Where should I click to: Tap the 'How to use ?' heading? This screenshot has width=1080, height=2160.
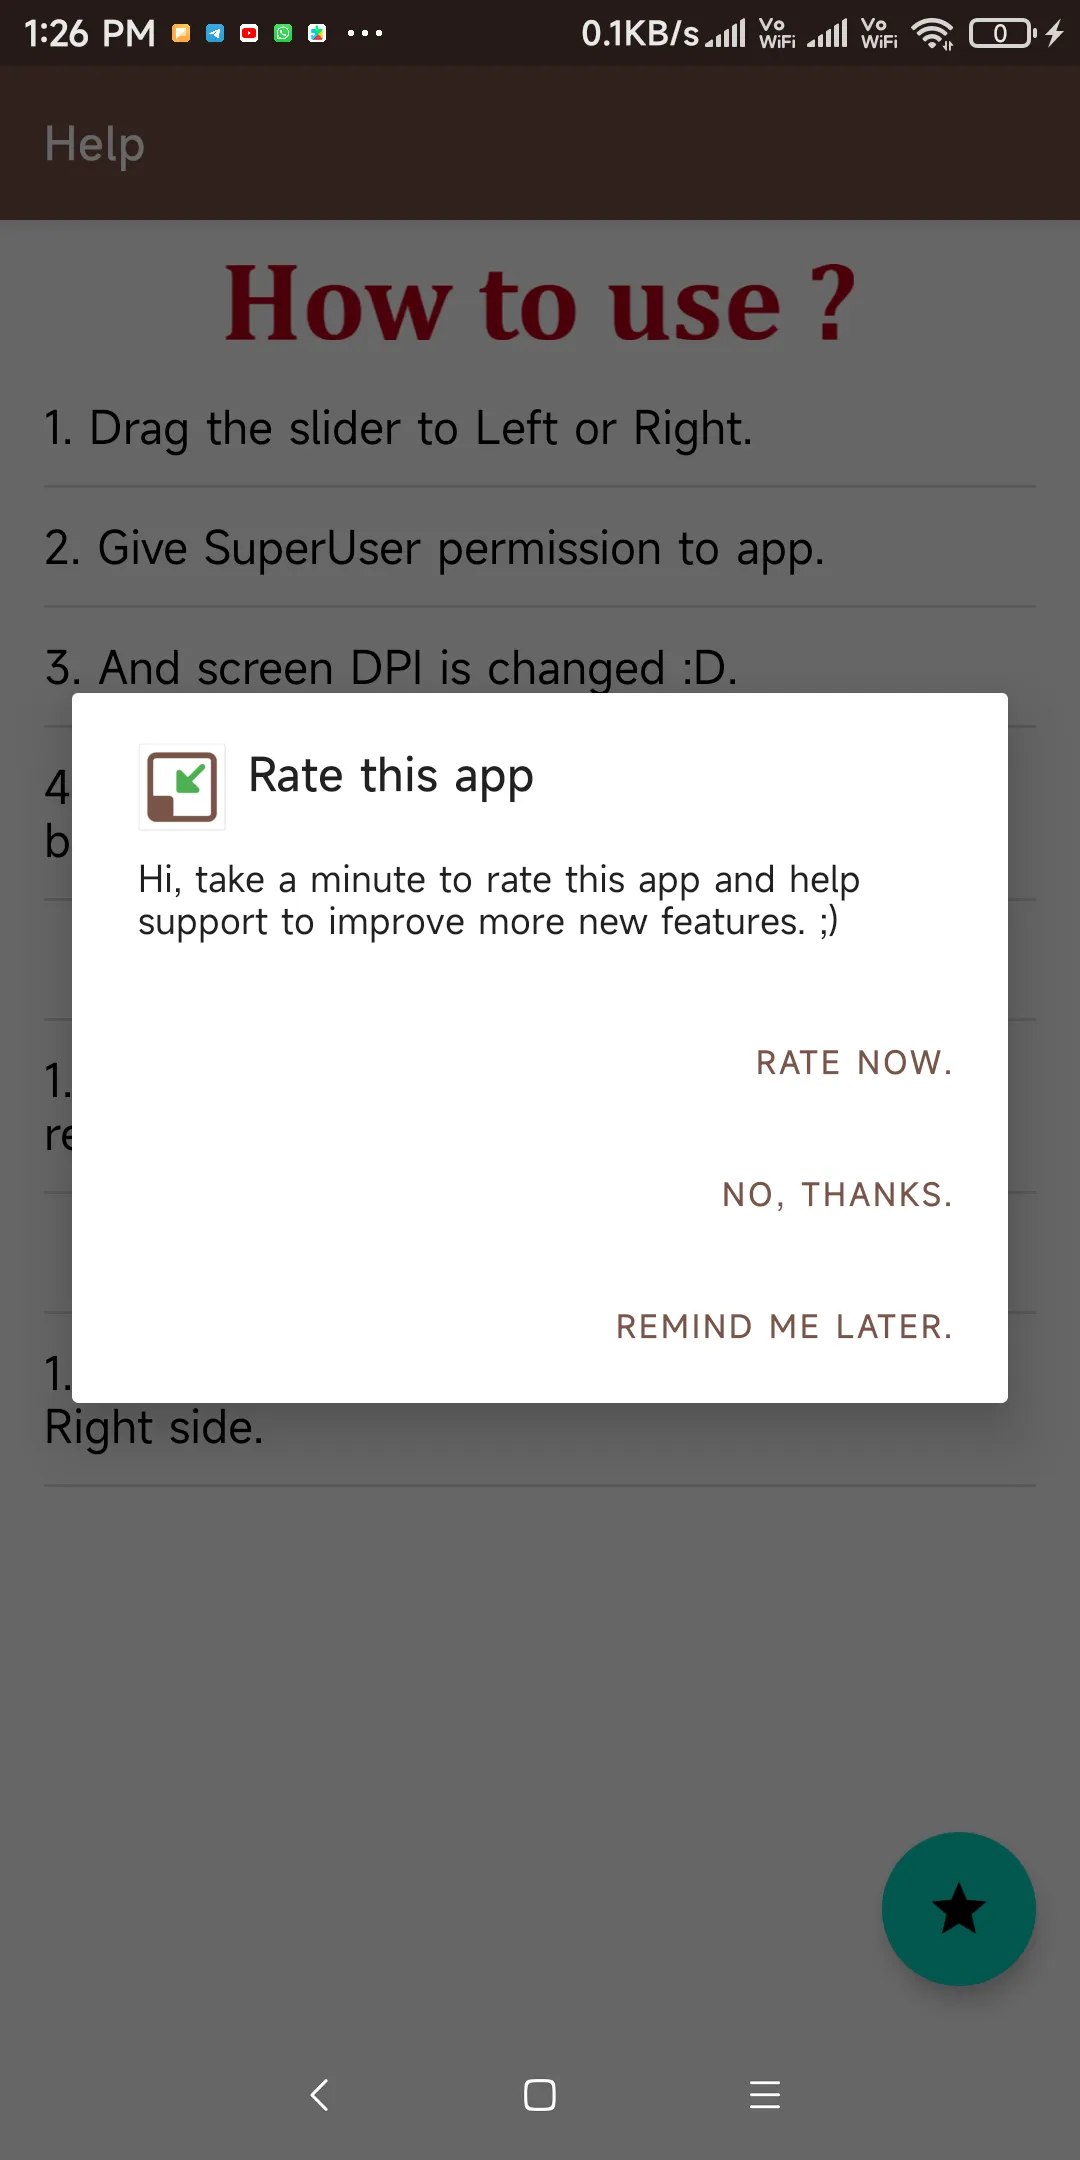click(x=540, y=302)
